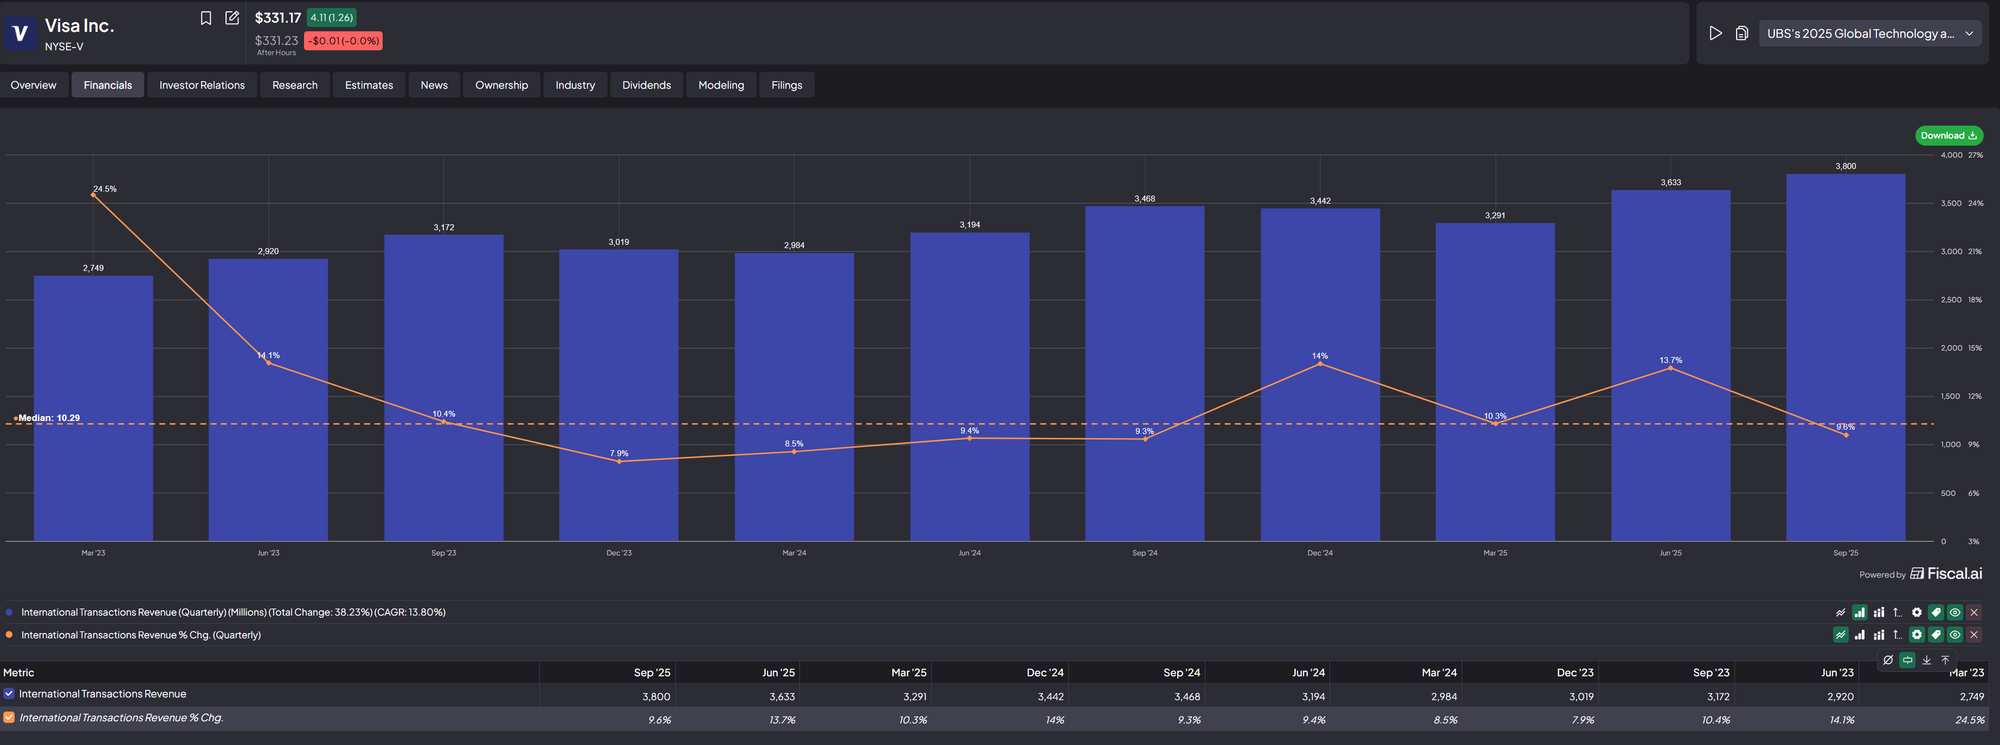Uncheck the International Transactions Revenue % Chg. checkbox
The width and height of the screenshot is (2000, 745).
[x=9, y=718]
